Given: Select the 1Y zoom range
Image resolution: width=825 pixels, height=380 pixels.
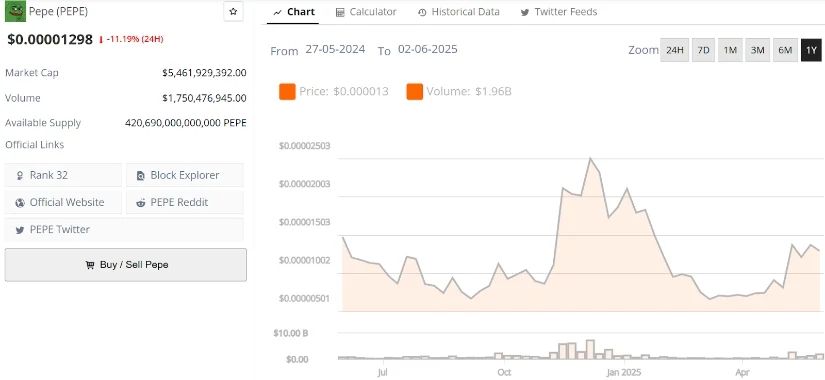Looking at the screenshot, I should point(811,50).
